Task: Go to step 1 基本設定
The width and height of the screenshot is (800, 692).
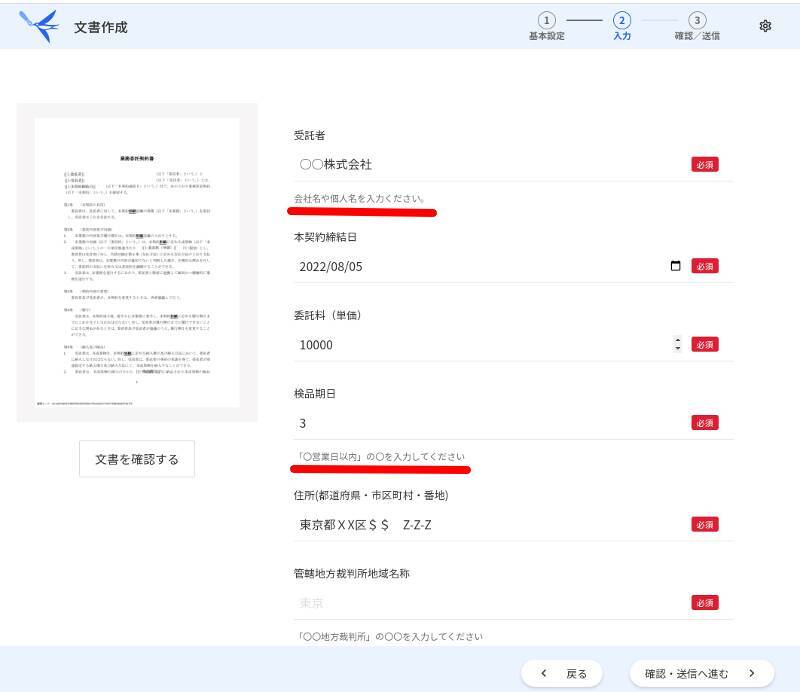Action: tap(547, 21)
